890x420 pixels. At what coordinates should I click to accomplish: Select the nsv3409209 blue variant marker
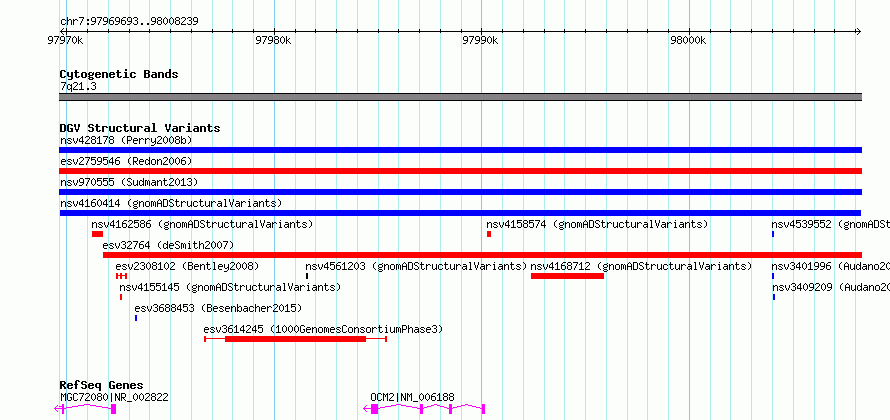point(774,297)
